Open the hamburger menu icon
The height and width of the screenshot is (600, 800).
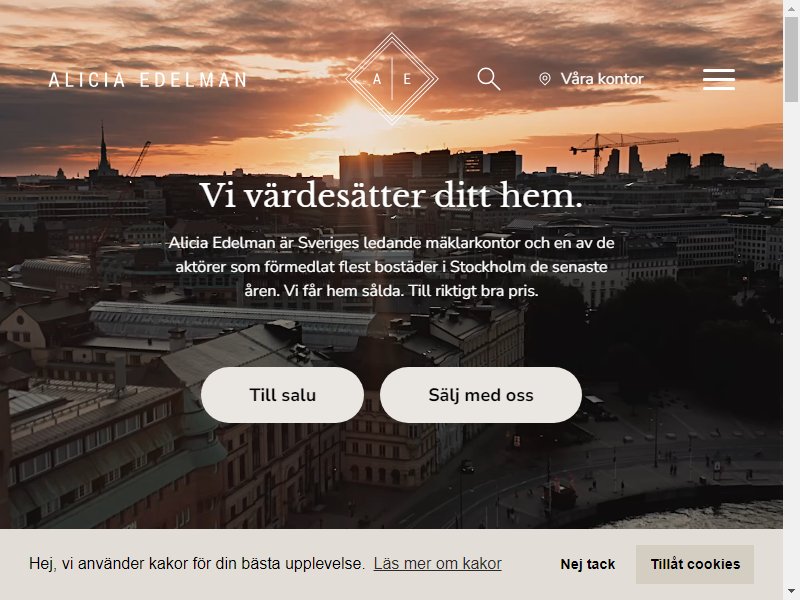(x=718, y=79)
